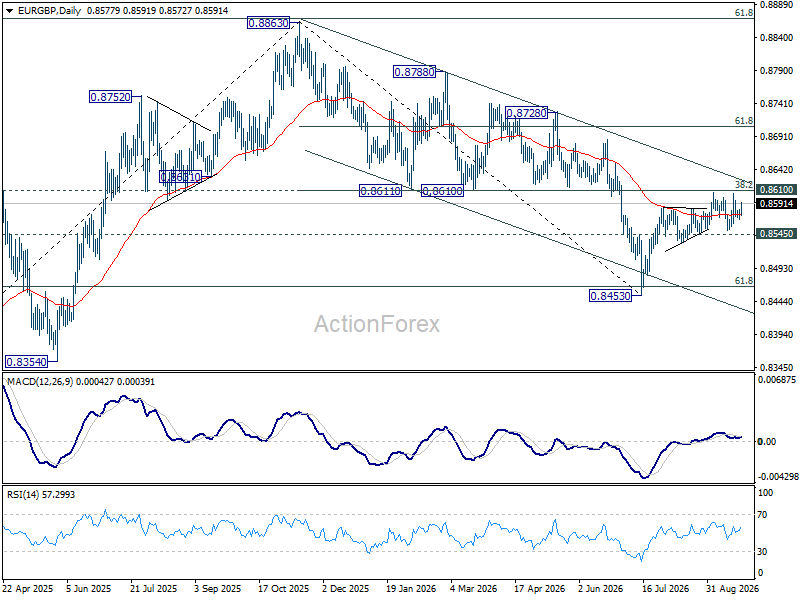The height and width of the screenshot is (600, 800).
Task: Click the 0.87280 price label
Action: coord(526,113)
